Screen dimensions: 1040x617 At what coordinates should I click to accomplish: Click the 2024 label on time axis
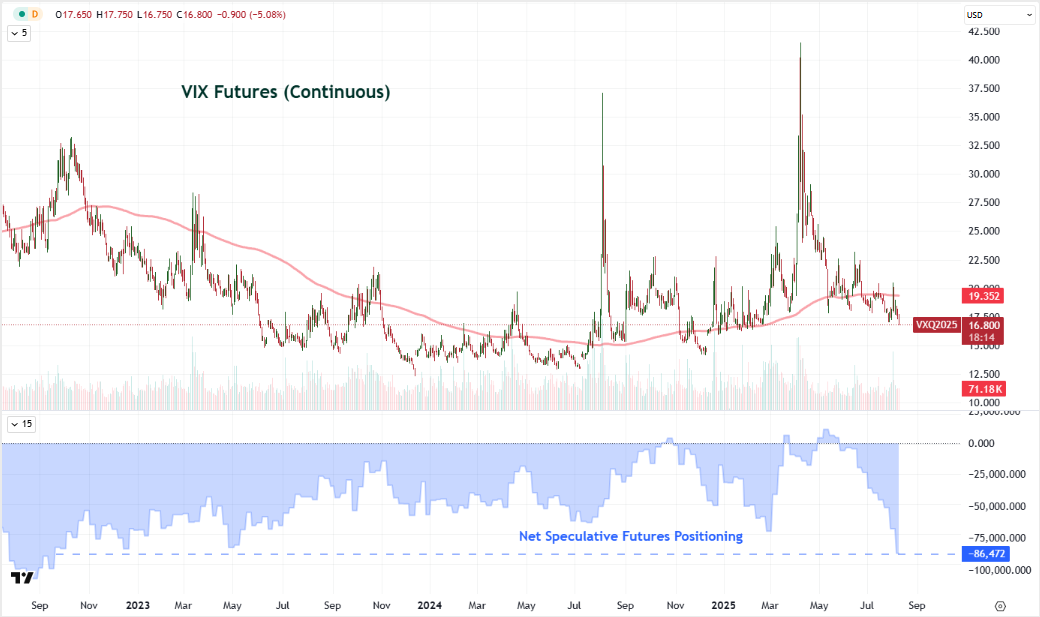(430, 605)
